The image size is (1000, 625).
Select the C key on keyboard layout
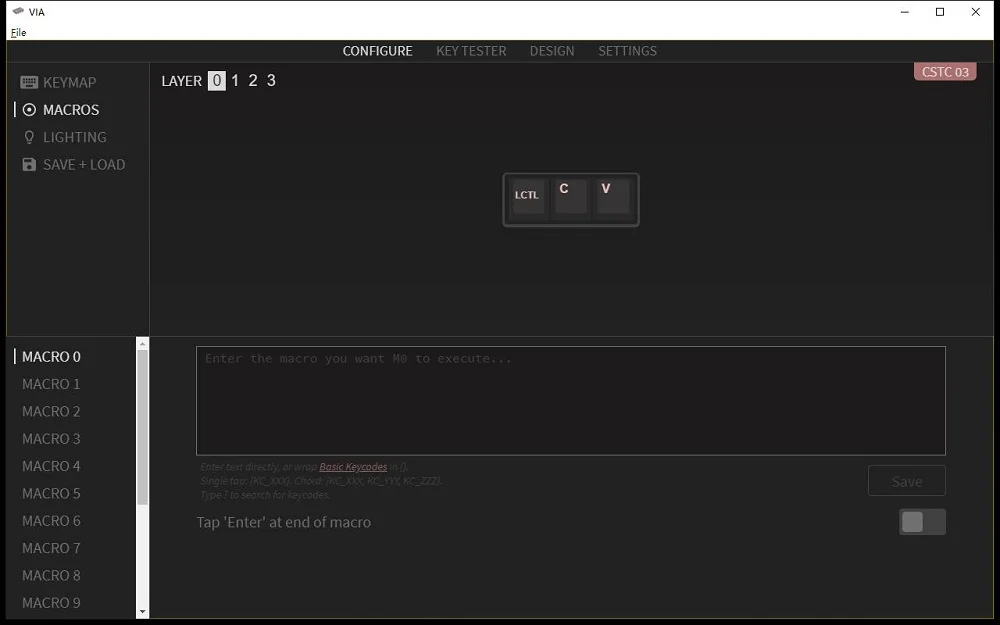[570, 196]
